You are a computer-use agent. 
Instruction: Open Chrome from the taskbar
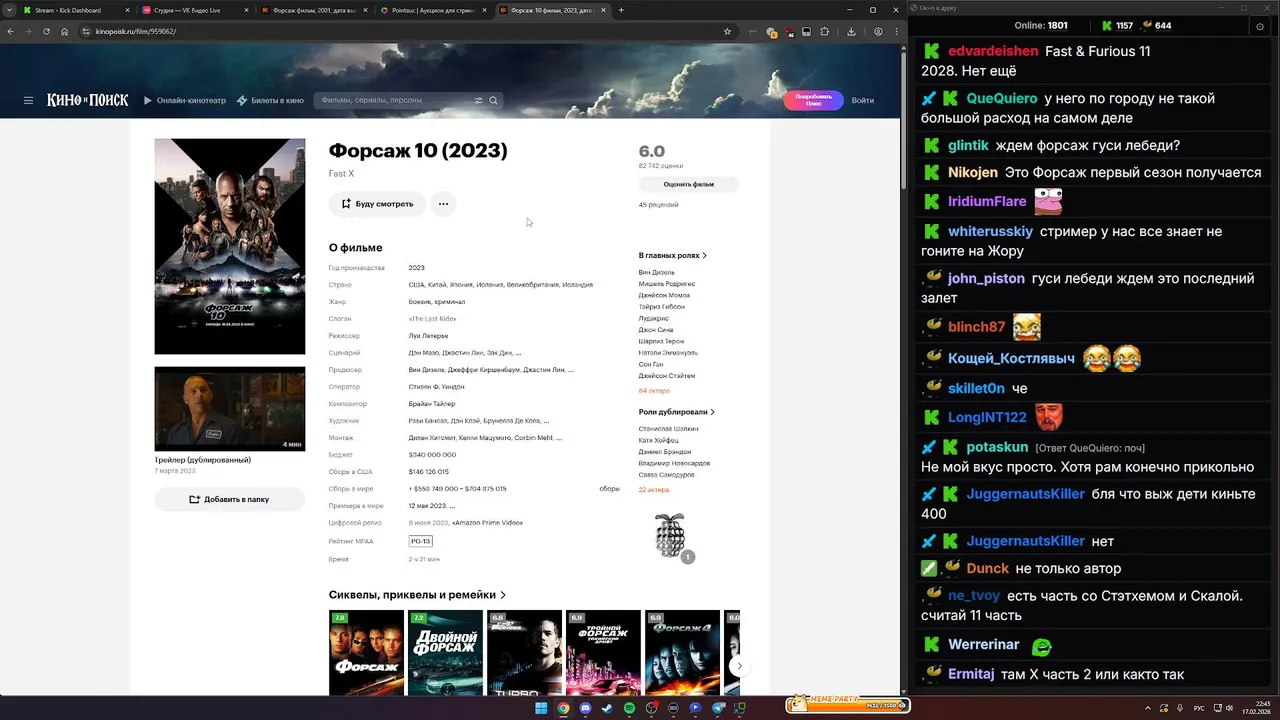(x=563, y=708)
